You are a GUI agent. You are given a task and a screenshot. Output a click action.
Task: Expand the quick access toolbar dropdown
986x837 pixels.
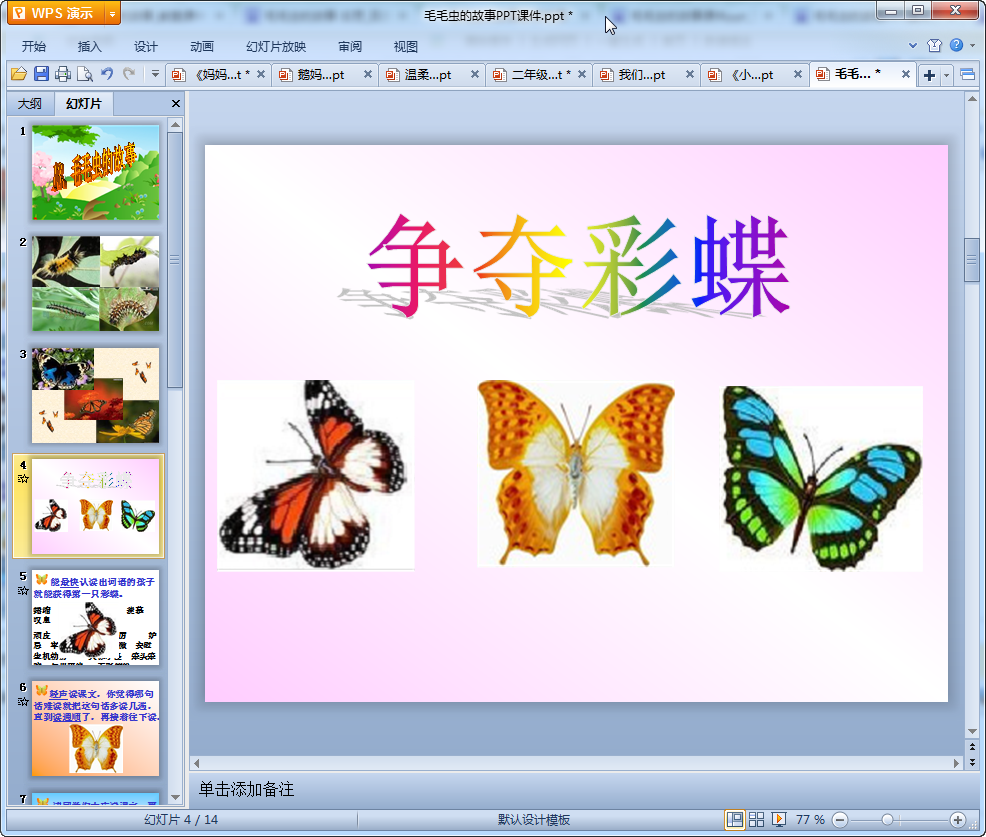155,74
